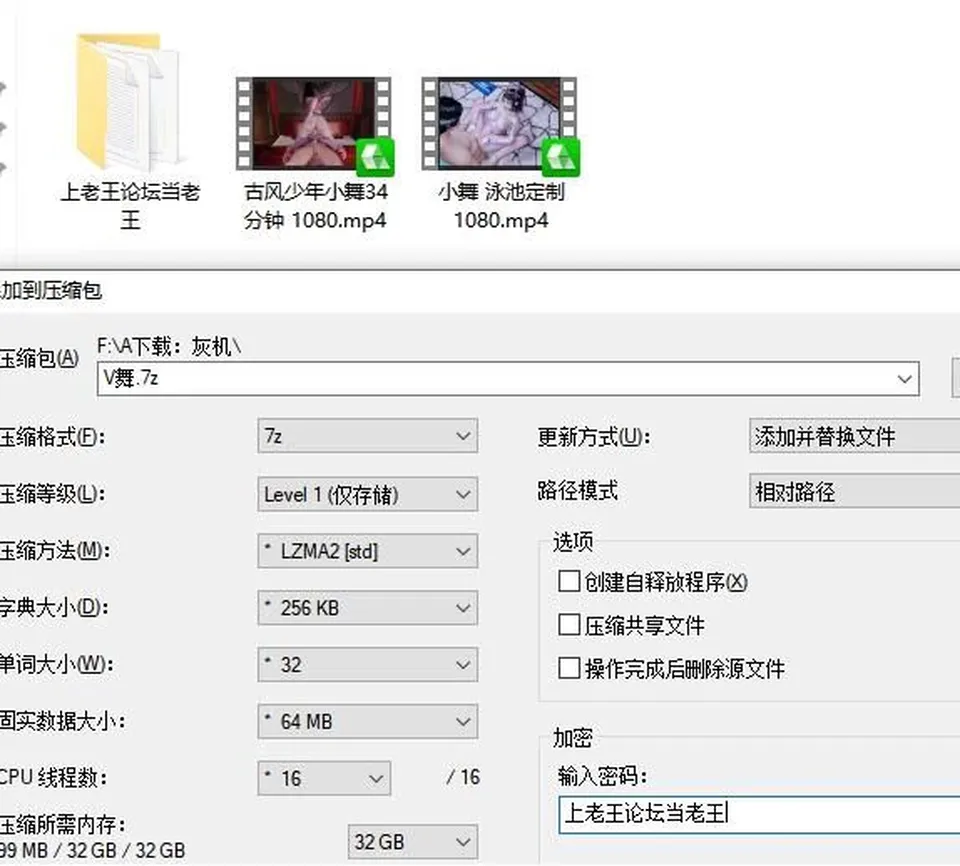Open the CPU 线程数 16 dropdown
The image size is (960, 866).
pyautogui.click(x=324, y=778)
